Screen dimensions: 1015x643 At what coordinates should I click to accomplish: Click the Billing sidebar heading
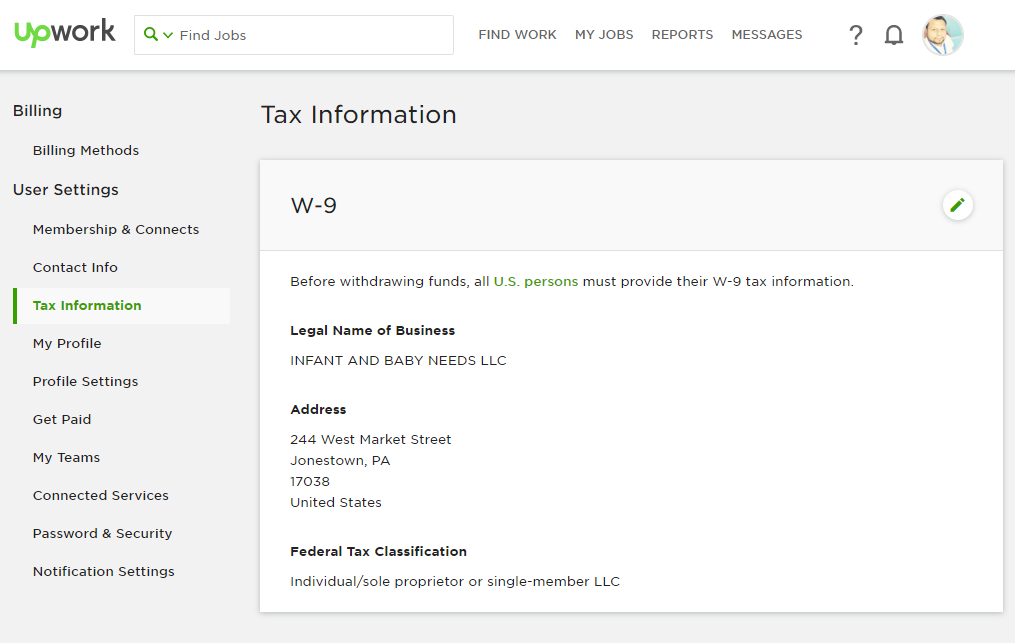tap(38, 111)
